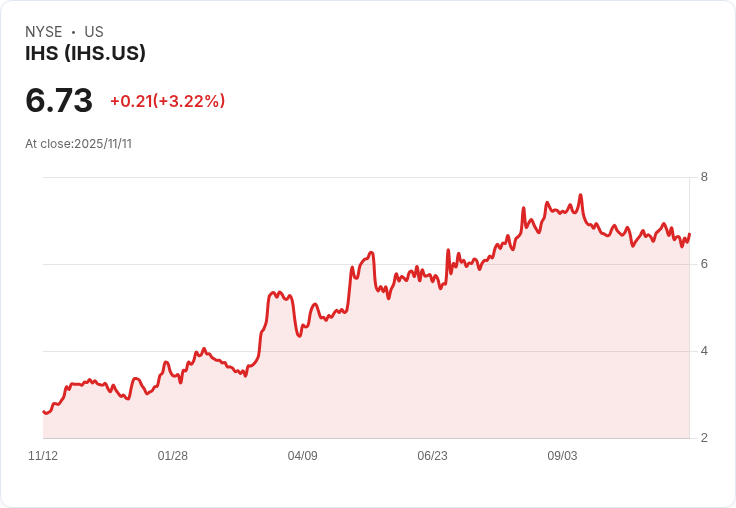The width and height of the screenshot is (736, 508).
Task: Click the 11/12 date axis label
Action: [43, 456]
